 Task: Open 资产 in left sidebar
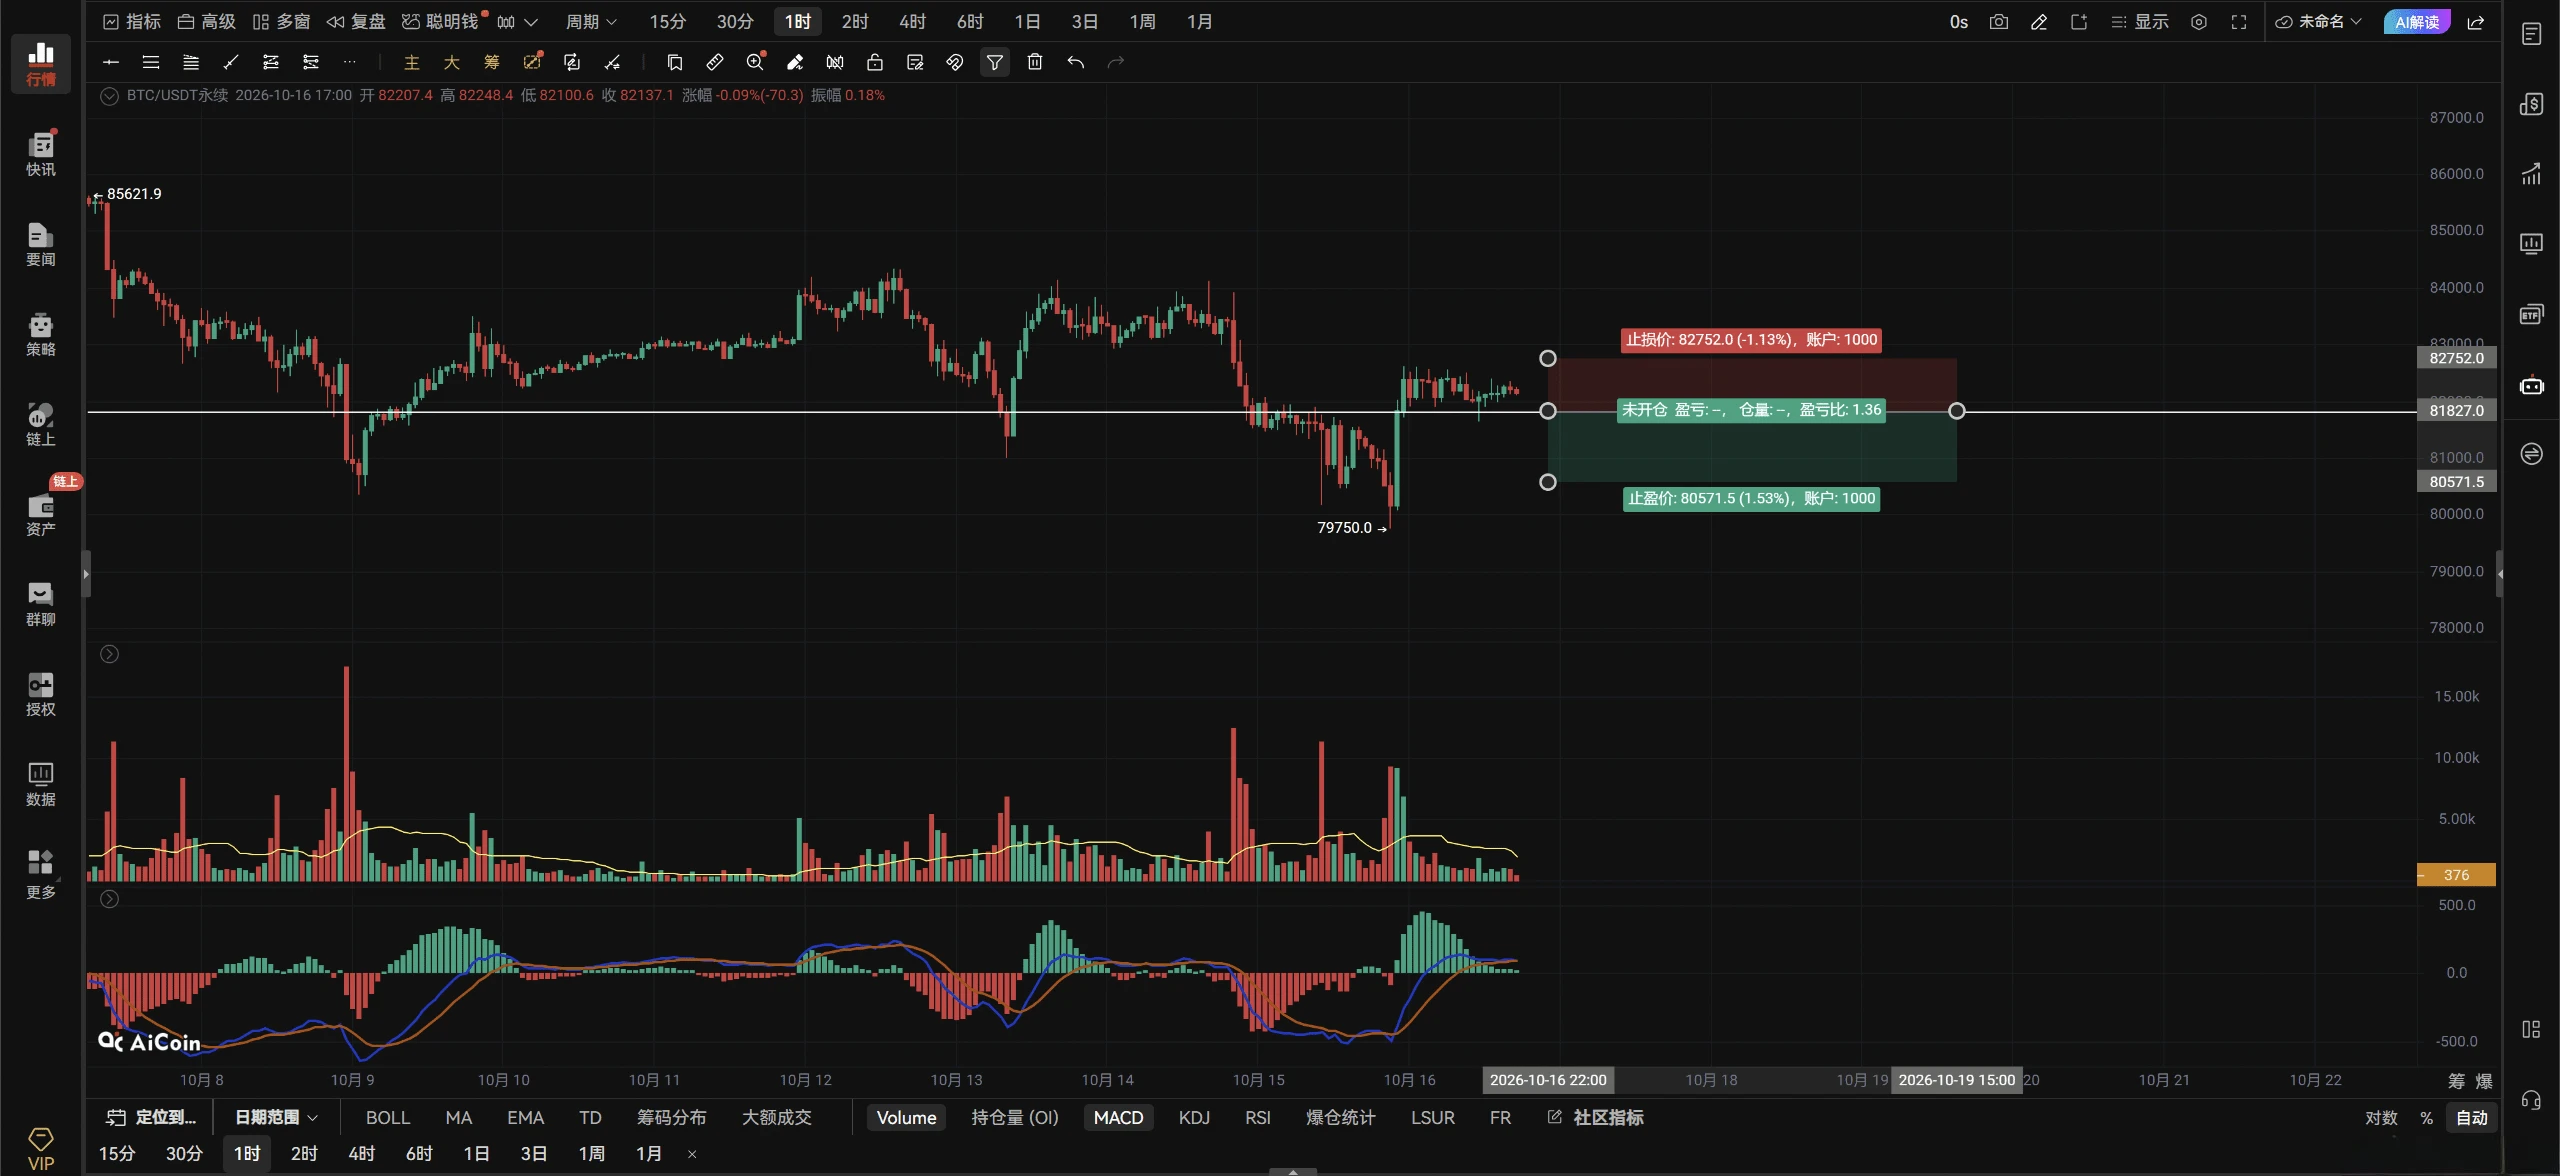41,514
